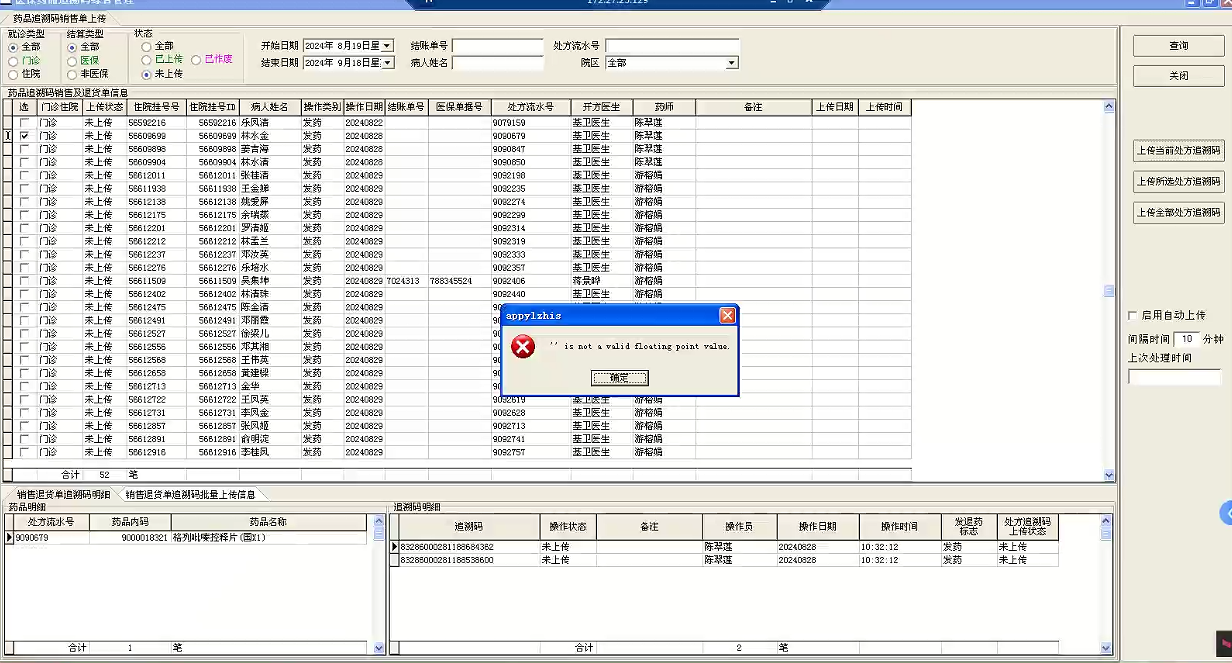1232x663 pixels.
Task: Tick checkbox for row 56609898
Action: [25, 149]
